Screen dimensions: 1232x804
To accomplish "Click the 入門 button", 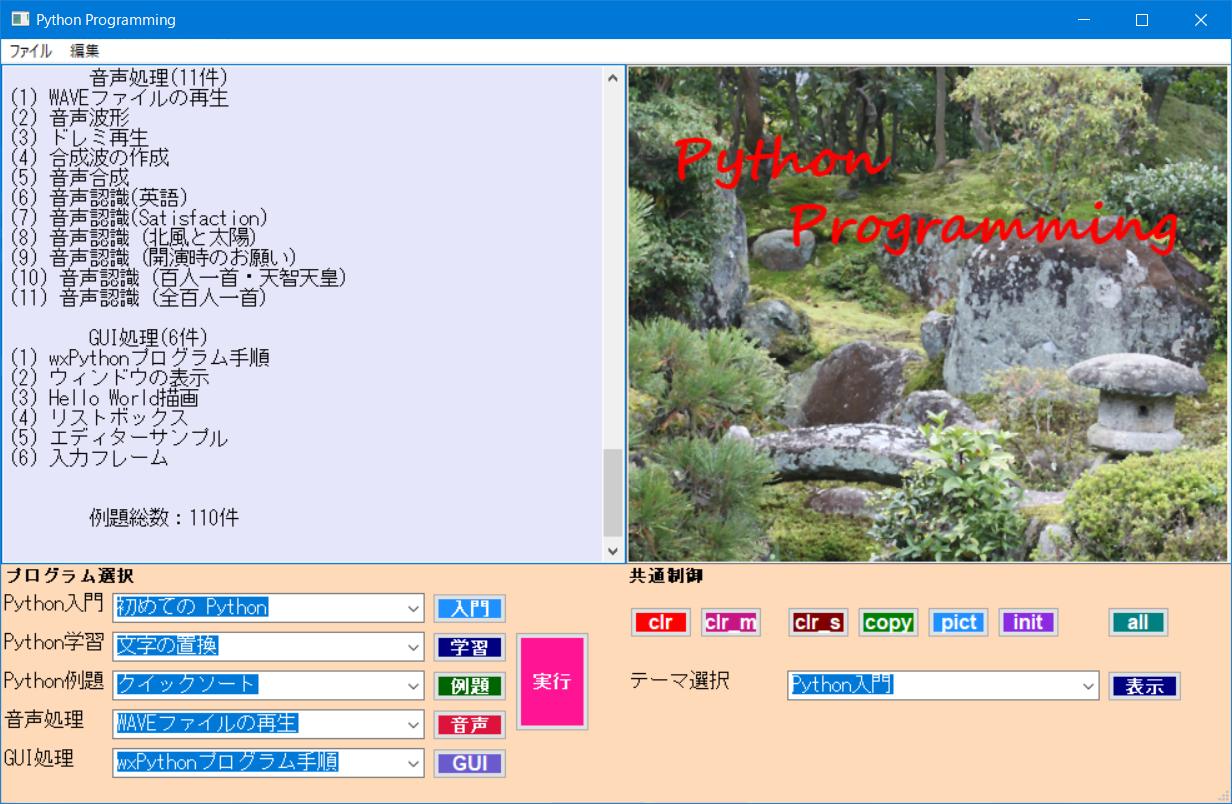I will (469, 608).
